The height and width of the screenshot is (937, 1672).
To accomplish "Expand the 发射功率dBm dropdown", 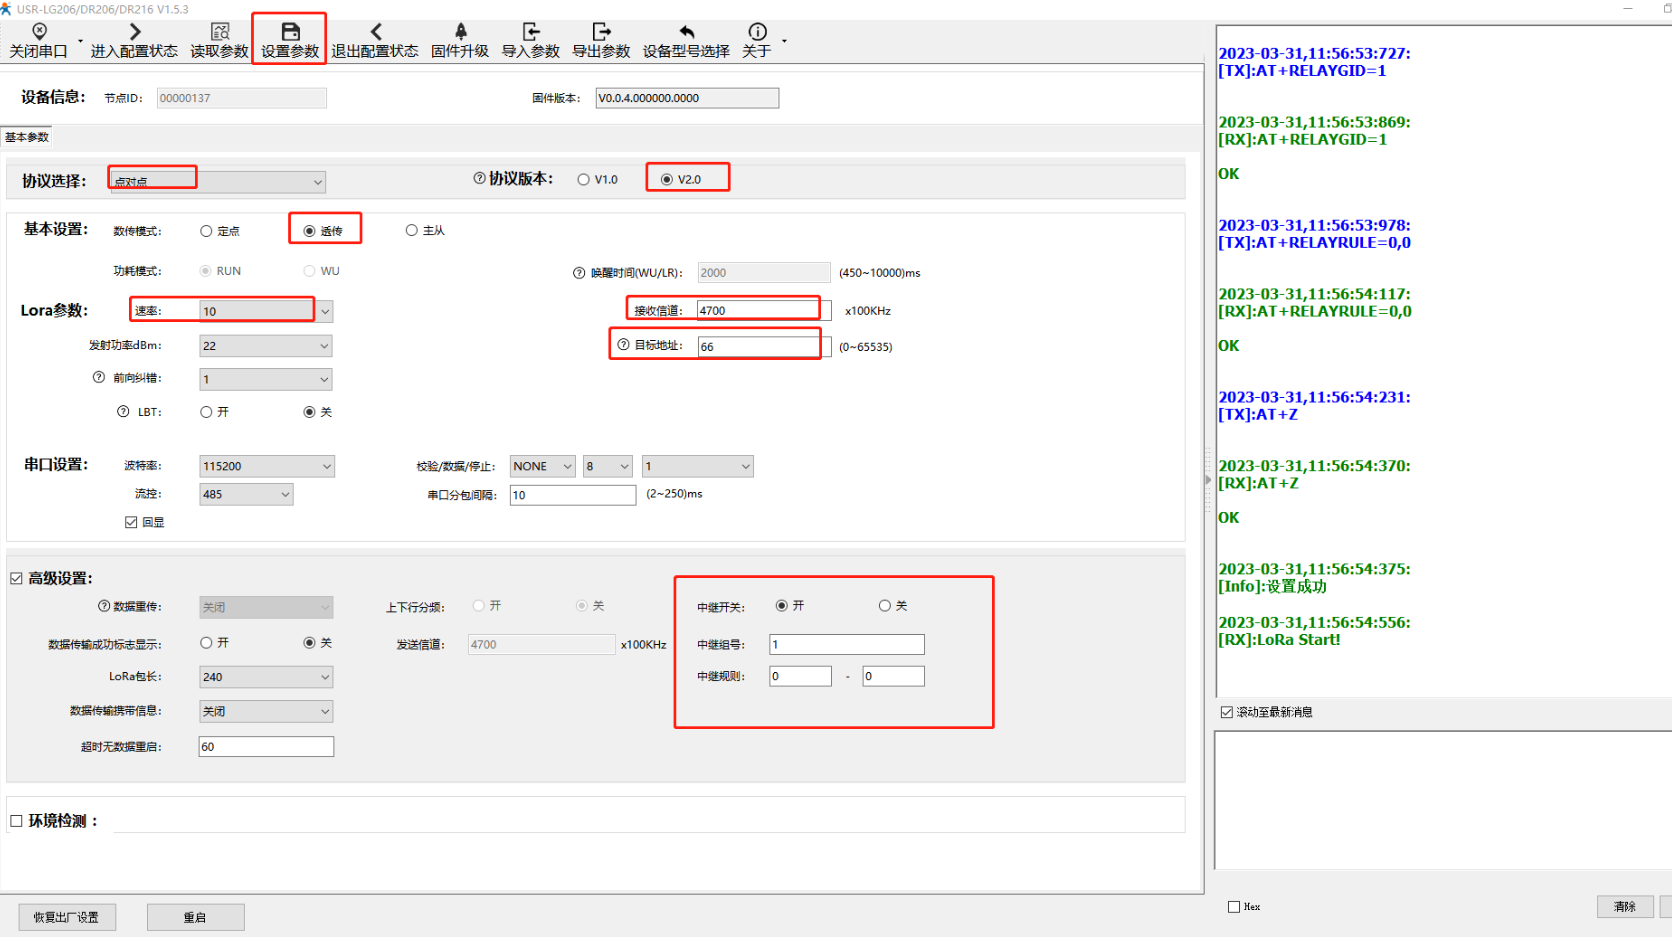I will pyautogui.click(x=324, y=346).
